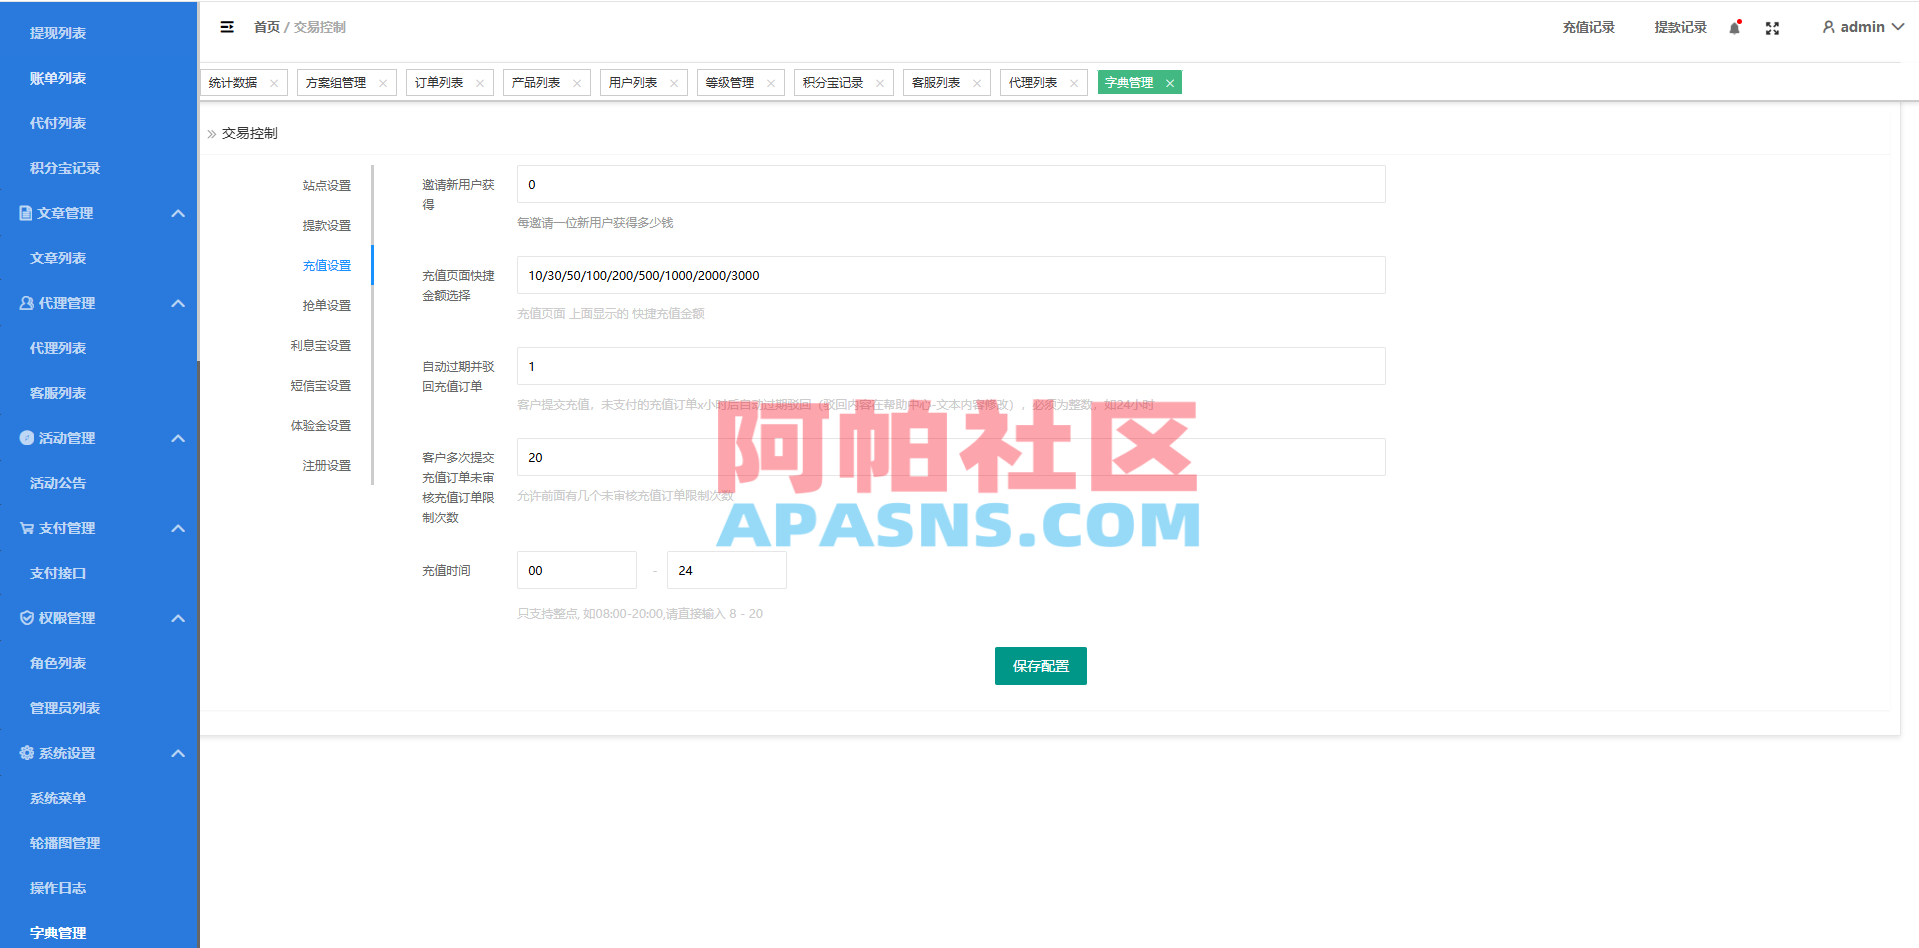Select the 利息宝设置 settings tab
The width and height of the screenshot is (1919, 948).
(x=321, y=346)
